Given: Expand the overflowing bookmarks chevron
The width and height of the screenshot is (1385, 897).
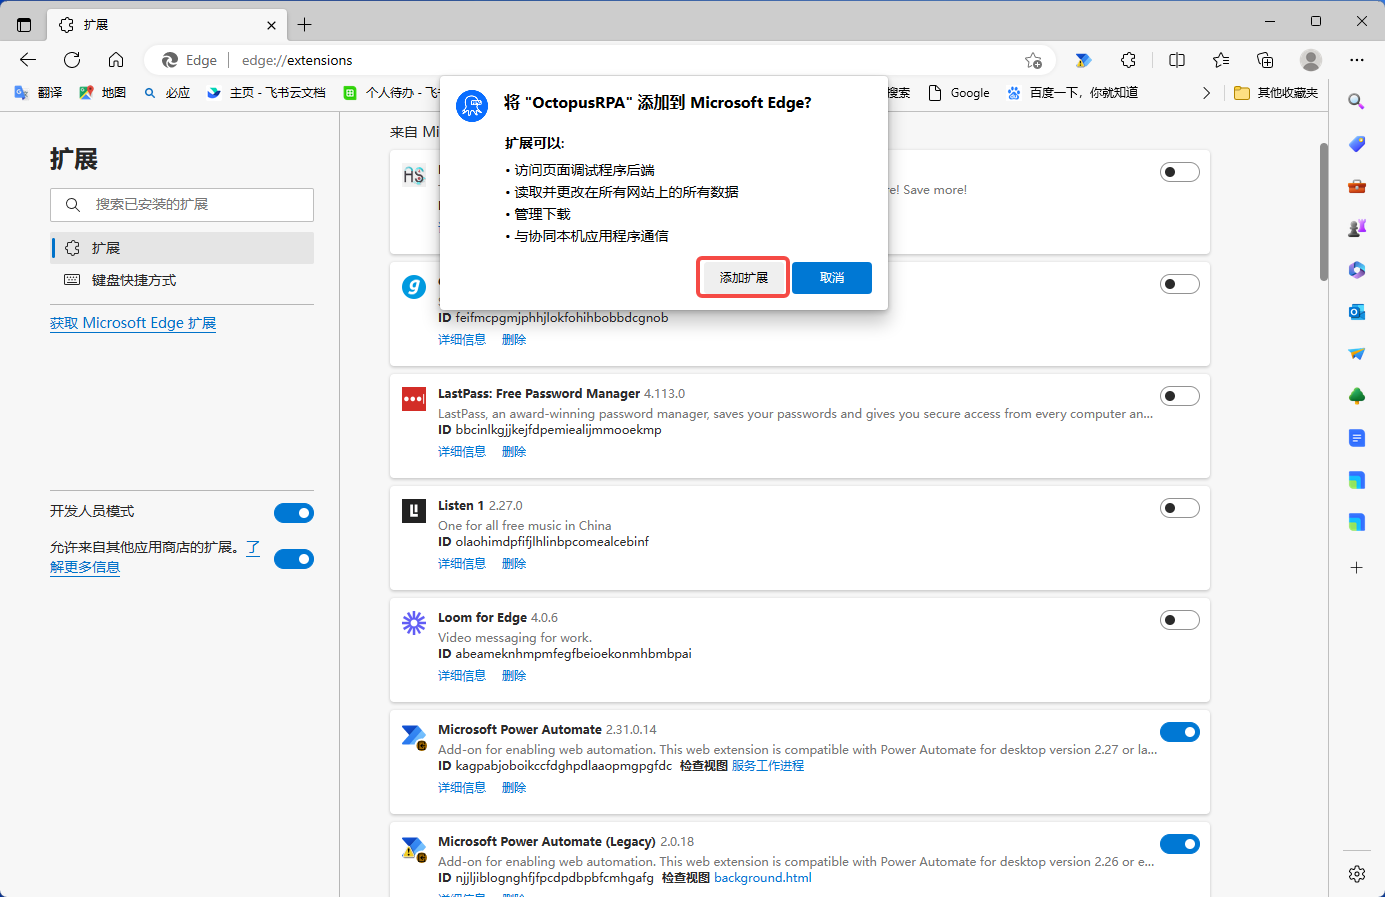Looking at the screenshot, I should coord(1206,93).
